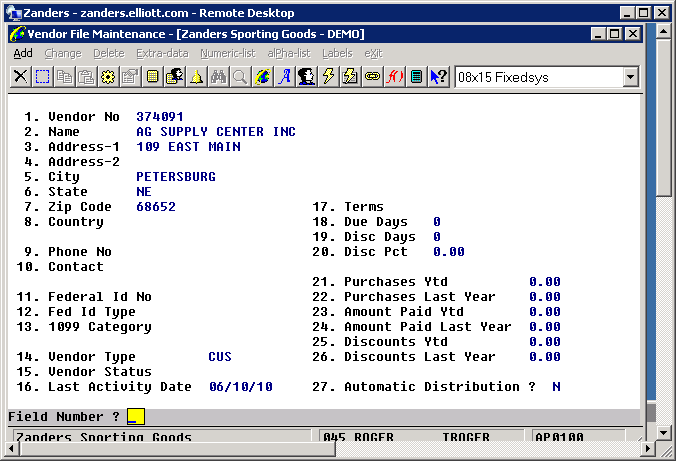The width and height of the screenshot is (676, 461).
Task: Click the yellow chain link icon
Action: click(x=372, y=77)
